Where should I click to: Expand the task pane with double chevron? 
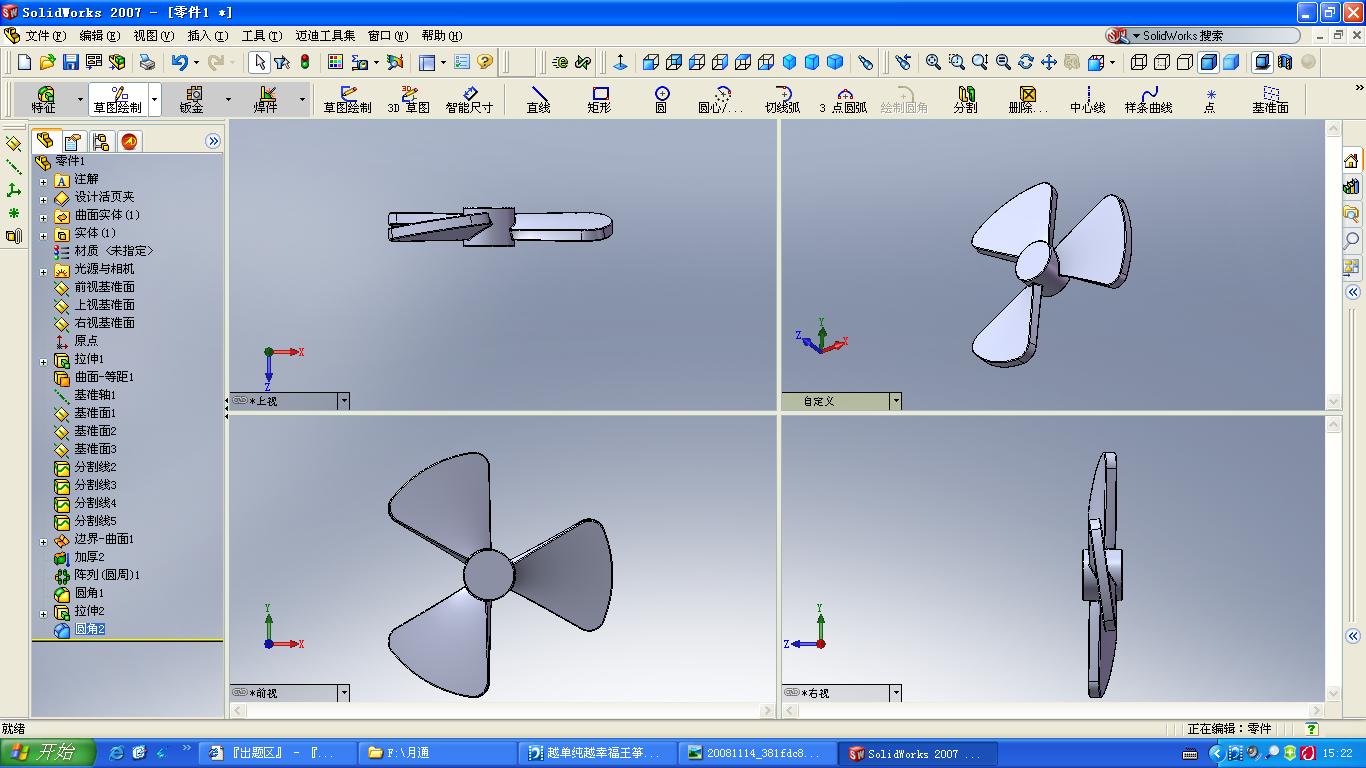pos(1353,292)
